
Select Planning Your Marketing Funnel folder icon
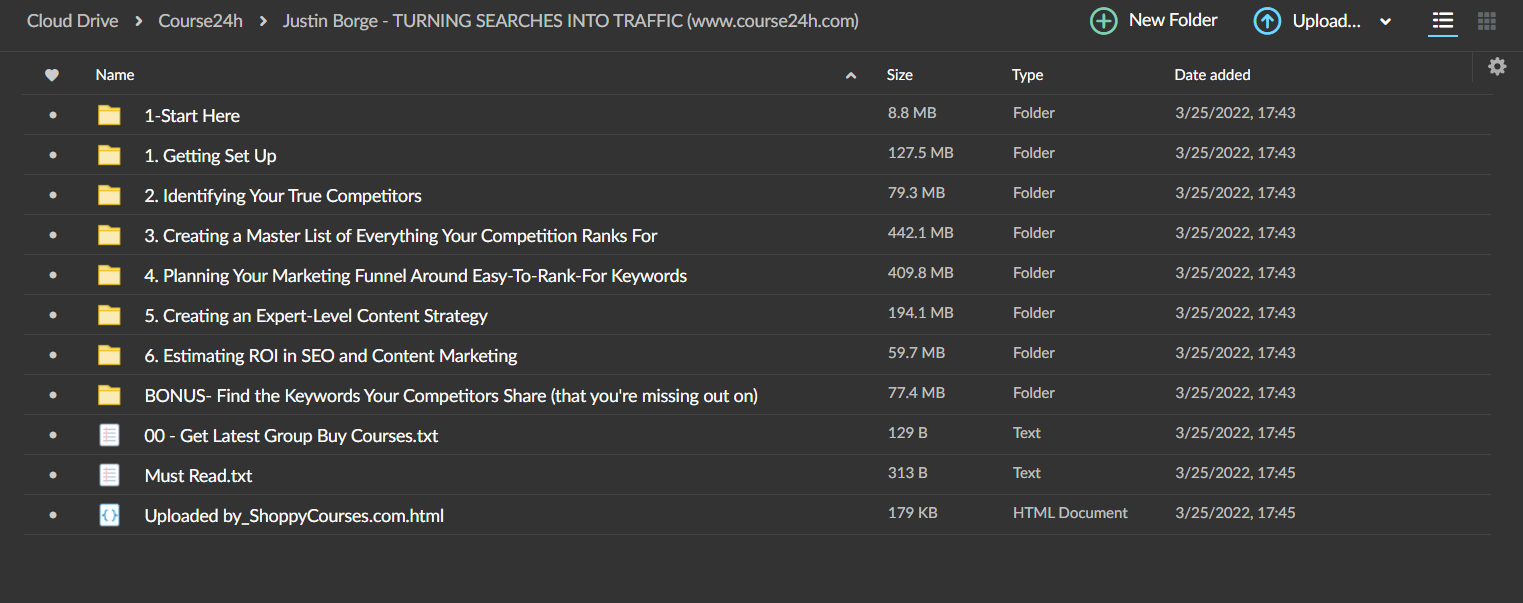[109, 275]
